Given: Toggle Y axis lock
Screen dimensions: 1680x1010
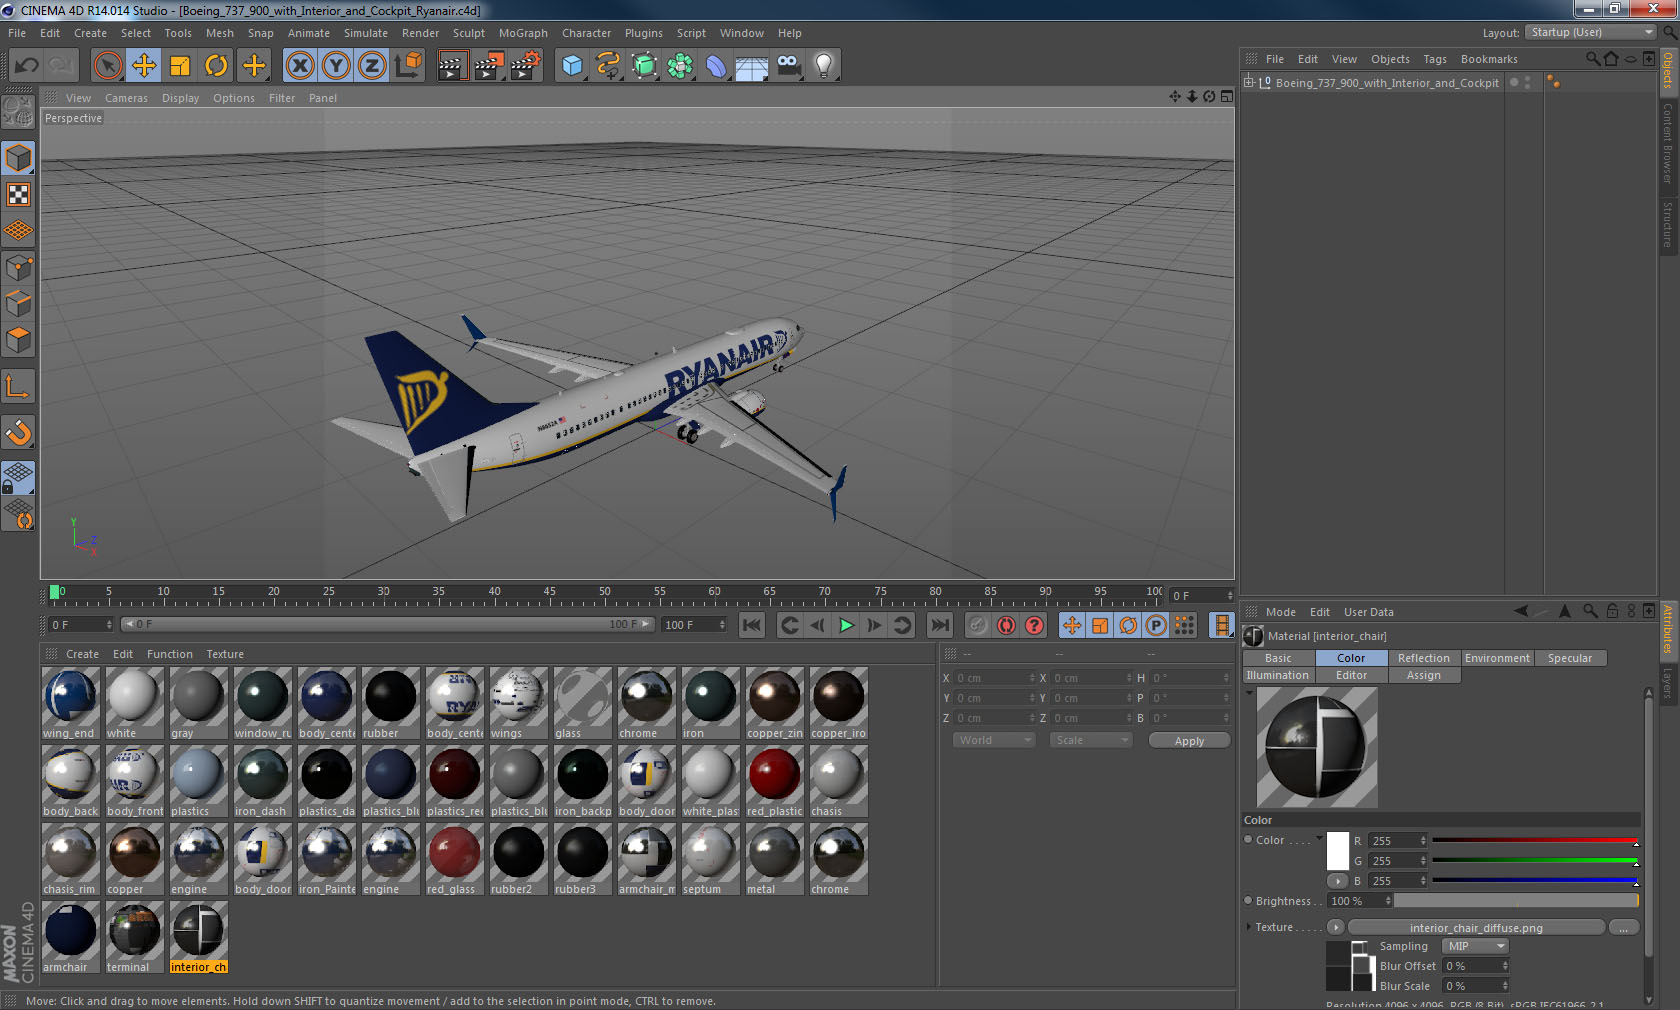Looking at the screenshot, I should (336, 66).
